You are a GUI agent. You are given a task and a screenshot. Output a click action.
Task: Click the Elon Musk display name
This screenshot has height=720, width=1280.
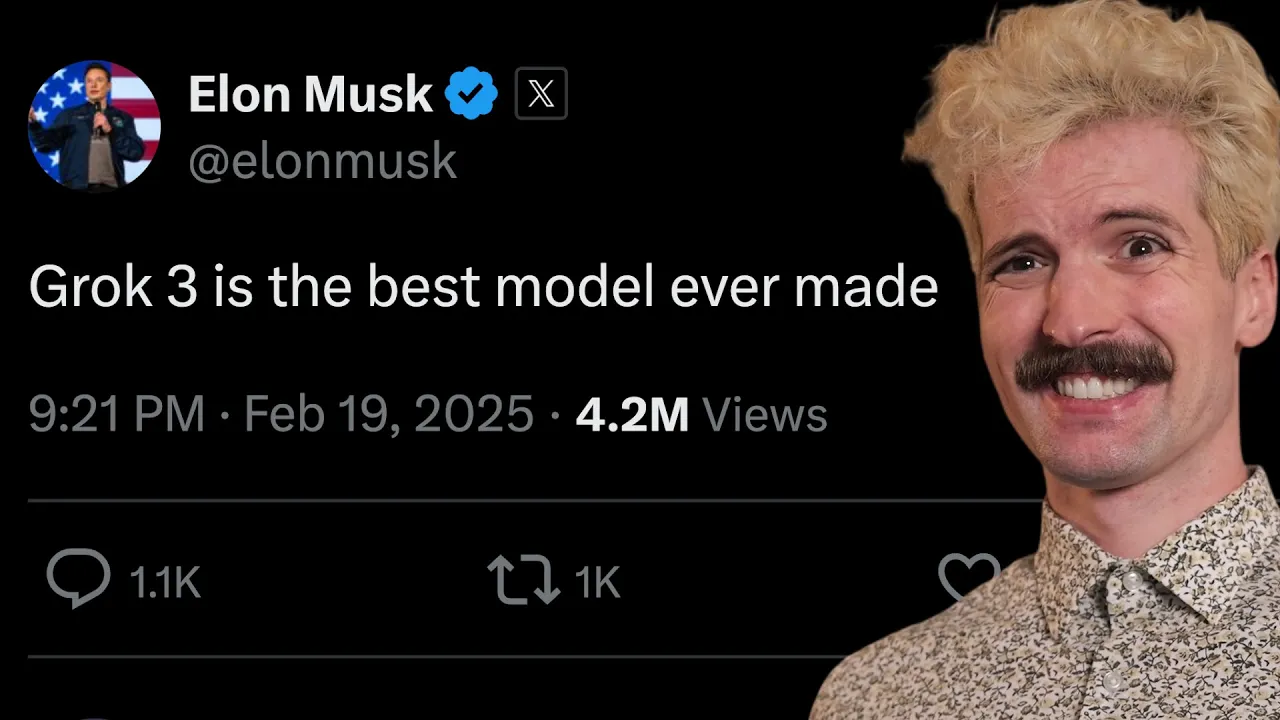pyautogui.click(x=310, y=95)
